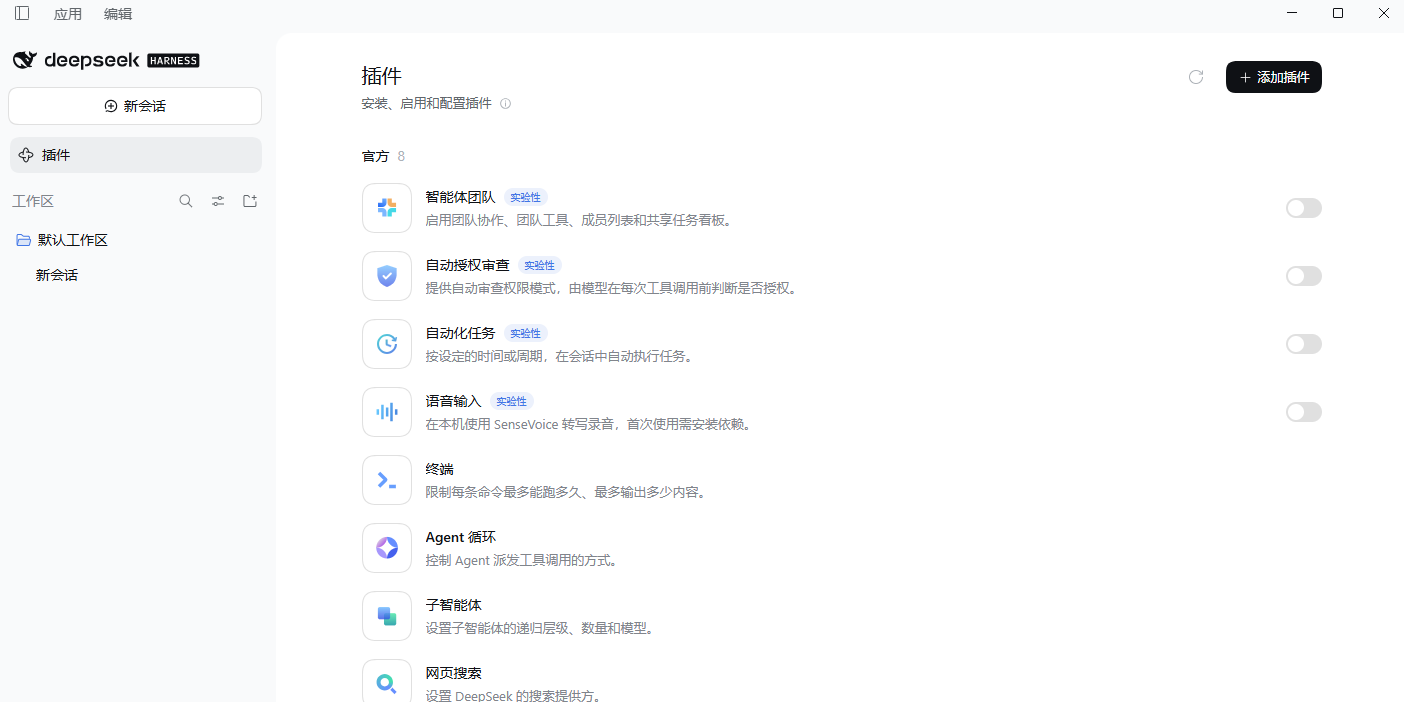The image size is (1404, 702).
Task: Open the 网页搜索 plugin title
Action: pos(454,673)
